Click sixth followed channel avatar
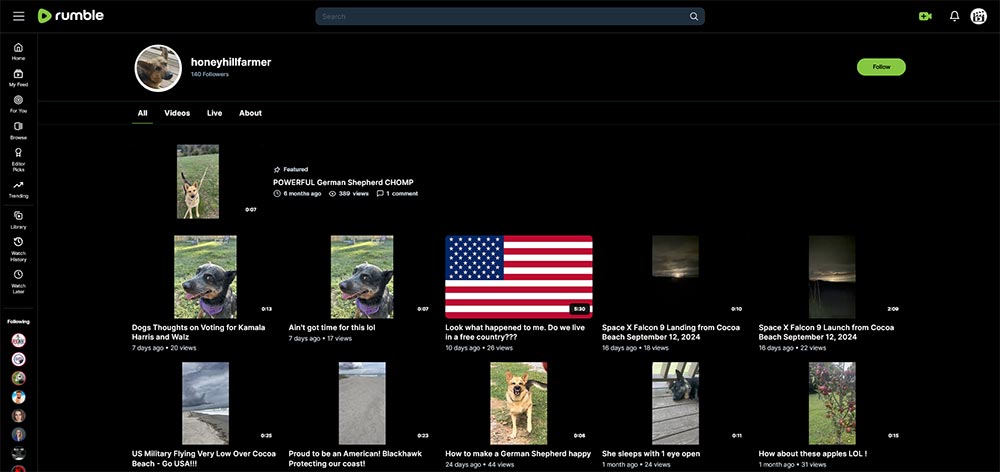Viewport: 1000px width, 472px height. [18, 435]
